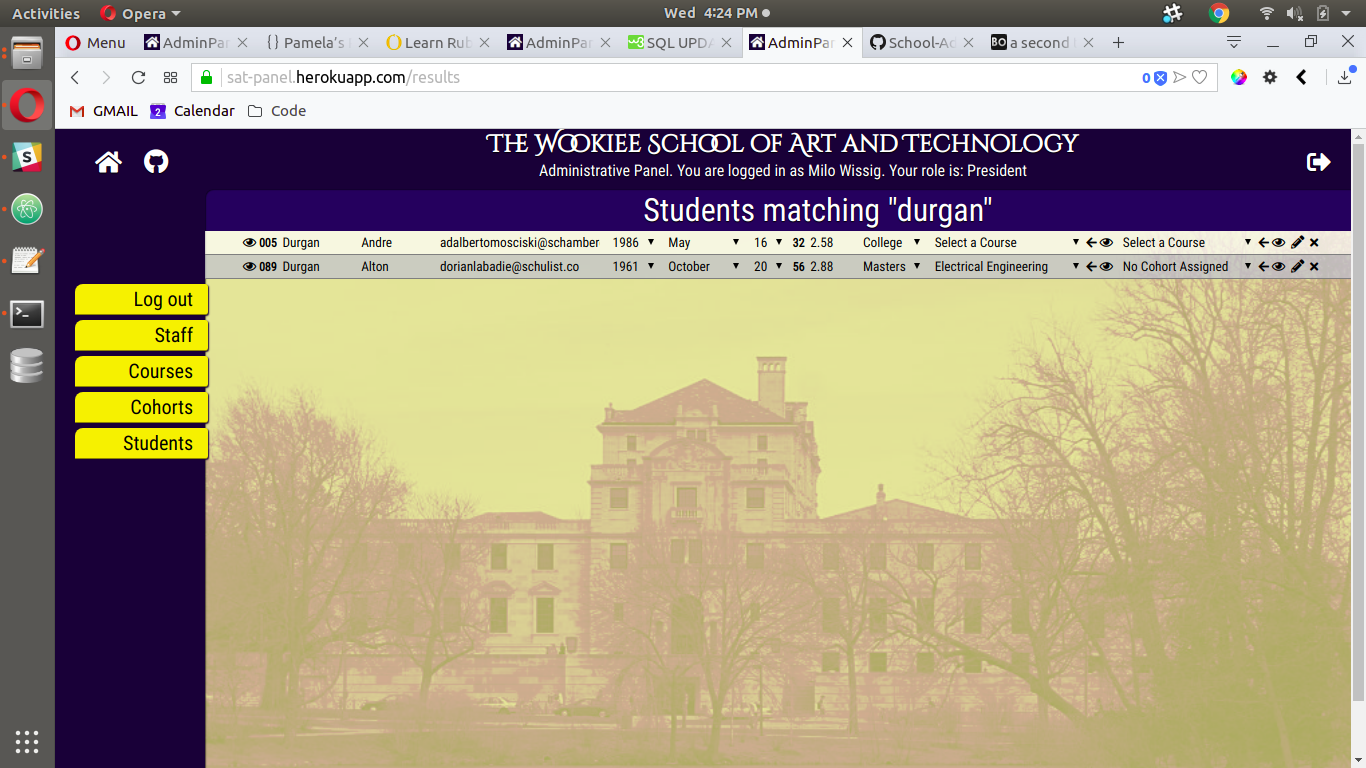Open the Cohorts section
The image size is (1366, 768).
click(x=142, y=408)
